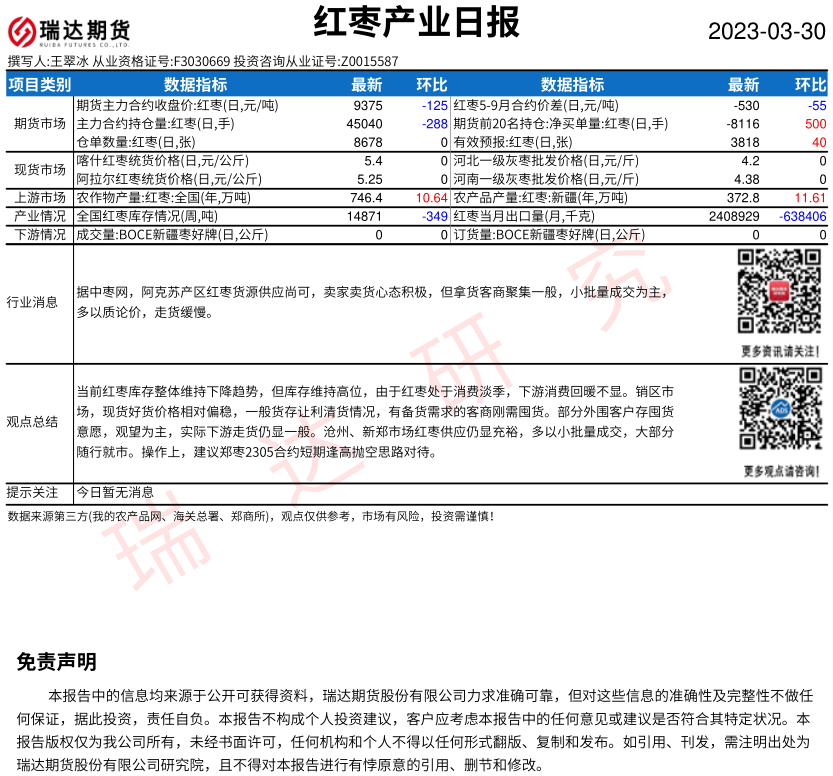
Task: Click the 免责声明 heading
Action: pos(57,661)
